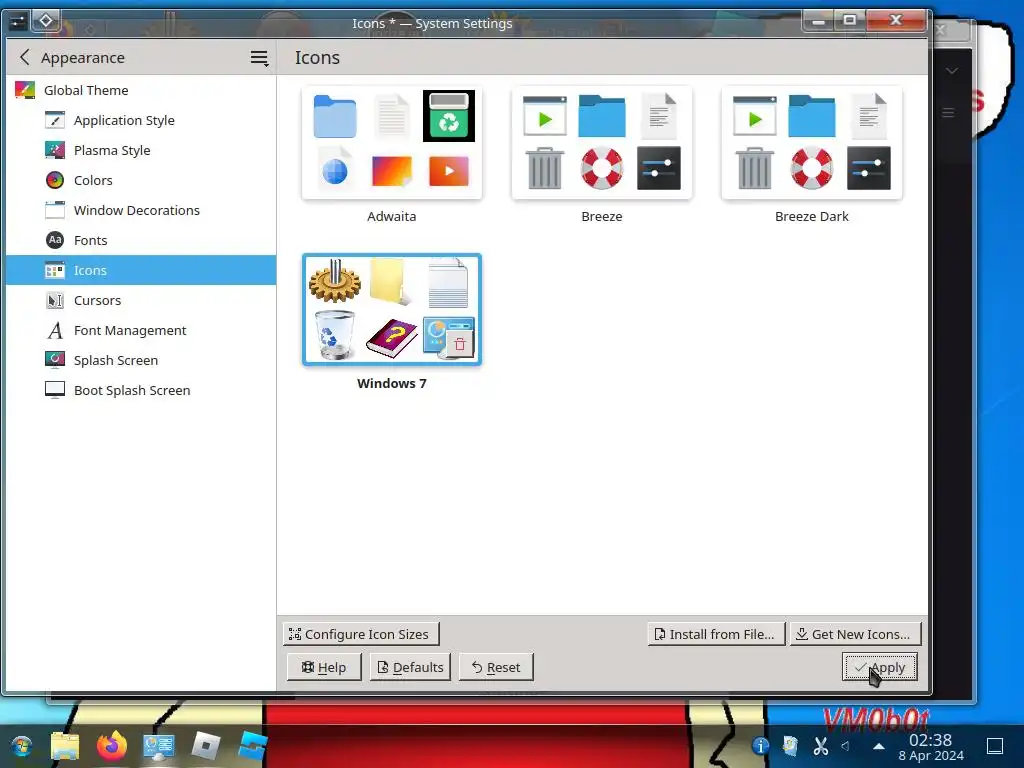The width and height of the screenshot is (1024, 768).
Task: Click Install from File button
Action: click(x=716, y=634)
